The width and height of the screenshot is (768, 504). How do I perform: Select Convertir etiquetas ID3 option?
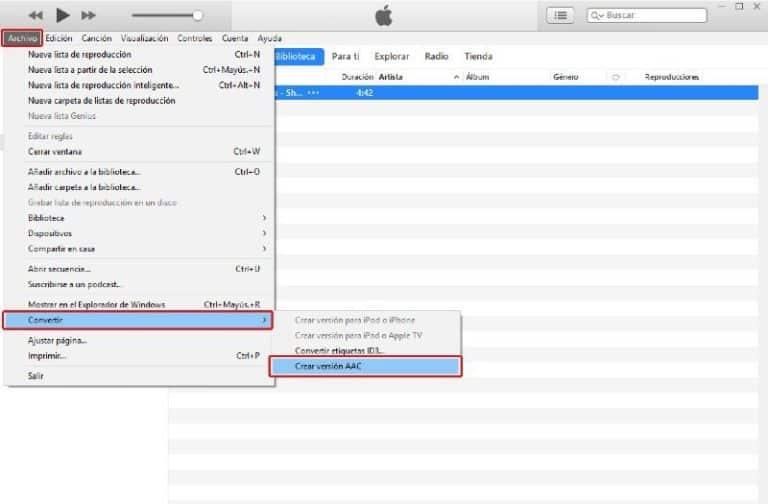point(340,351)
